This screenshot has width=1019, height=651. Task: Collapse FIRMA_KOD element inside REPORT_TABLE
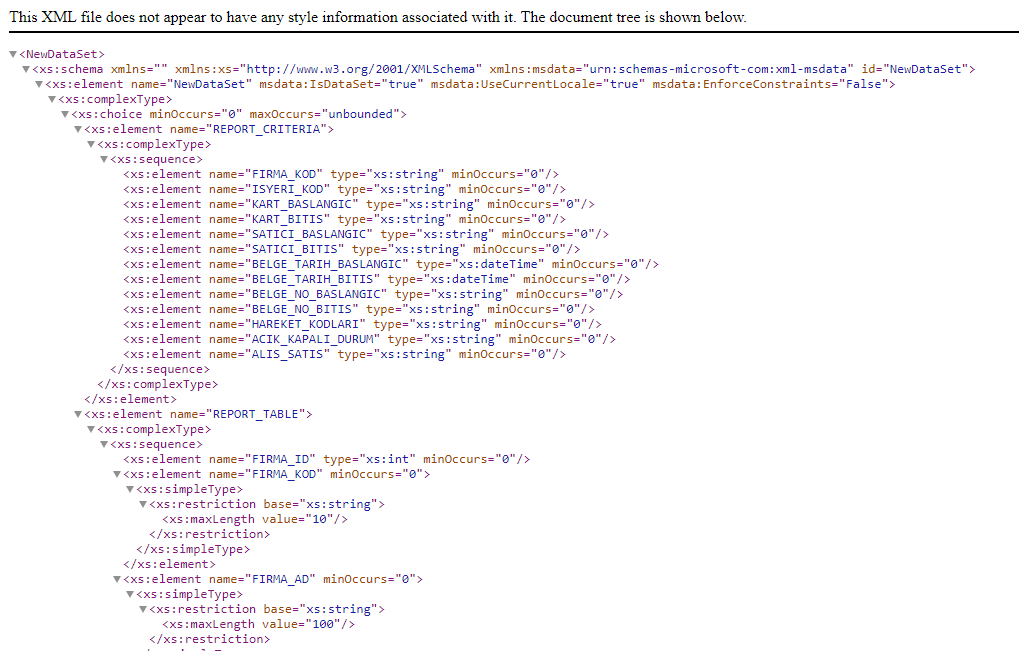click(117, 474)
